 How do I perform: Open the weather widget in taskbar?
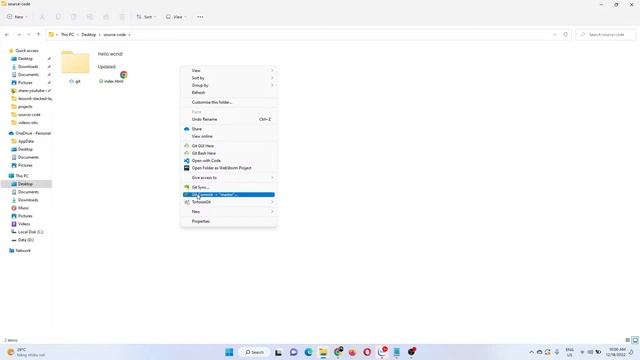25,352
